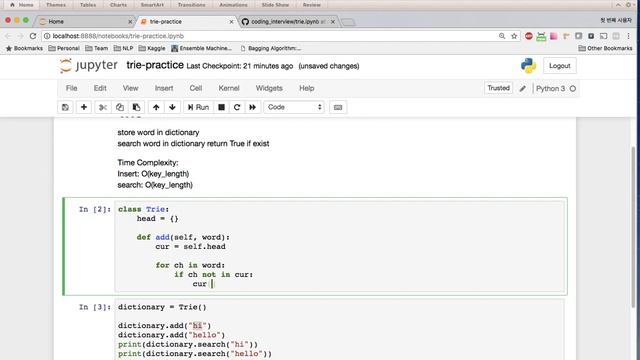Open the Help menu in Jupyter
Screen dimensions: 640x360
[307, 88]
